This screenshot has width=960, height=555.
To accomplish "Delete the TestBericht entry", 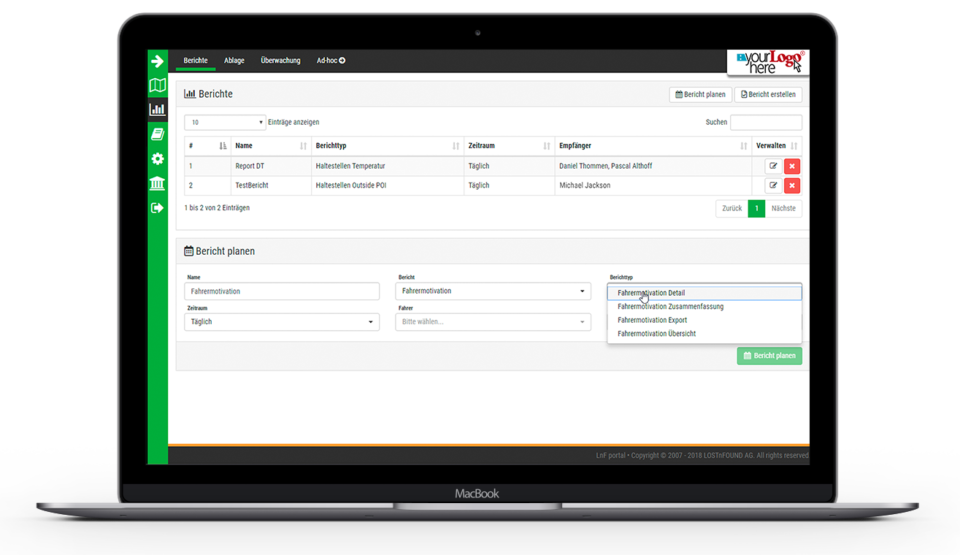I will click(792, 186).
